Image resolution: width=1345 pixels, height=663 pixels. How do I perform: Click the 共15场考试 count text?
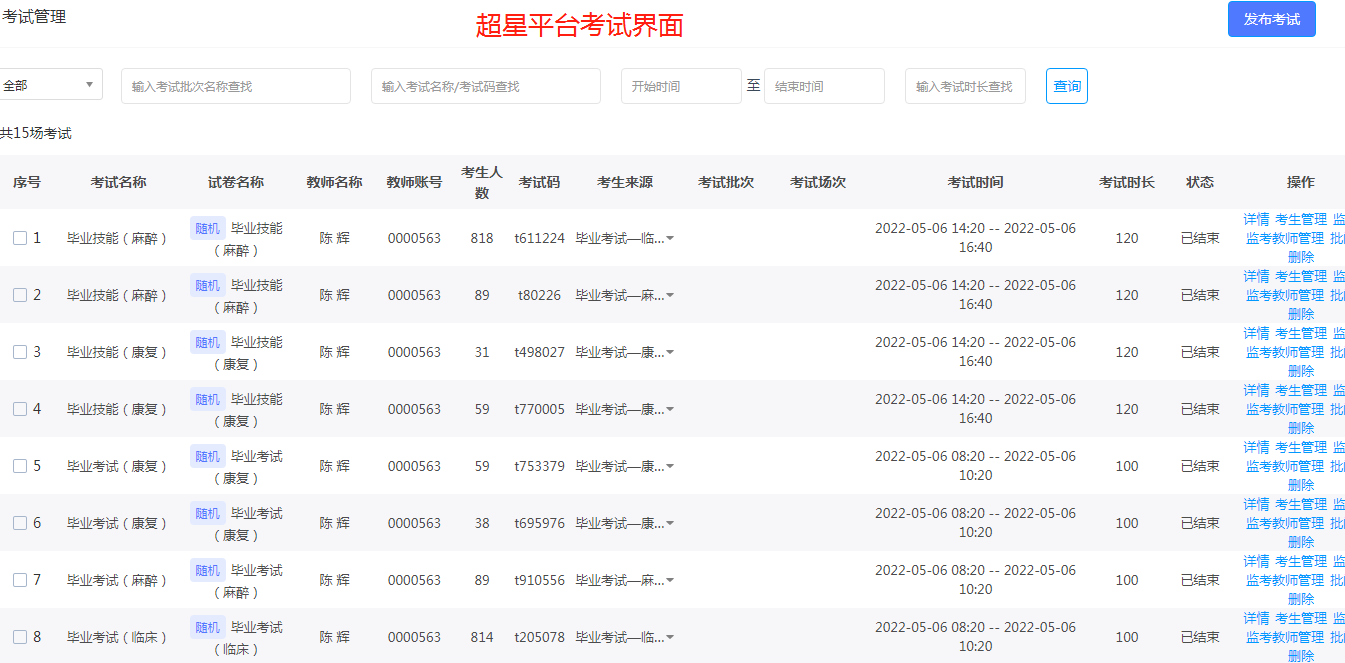36,133
